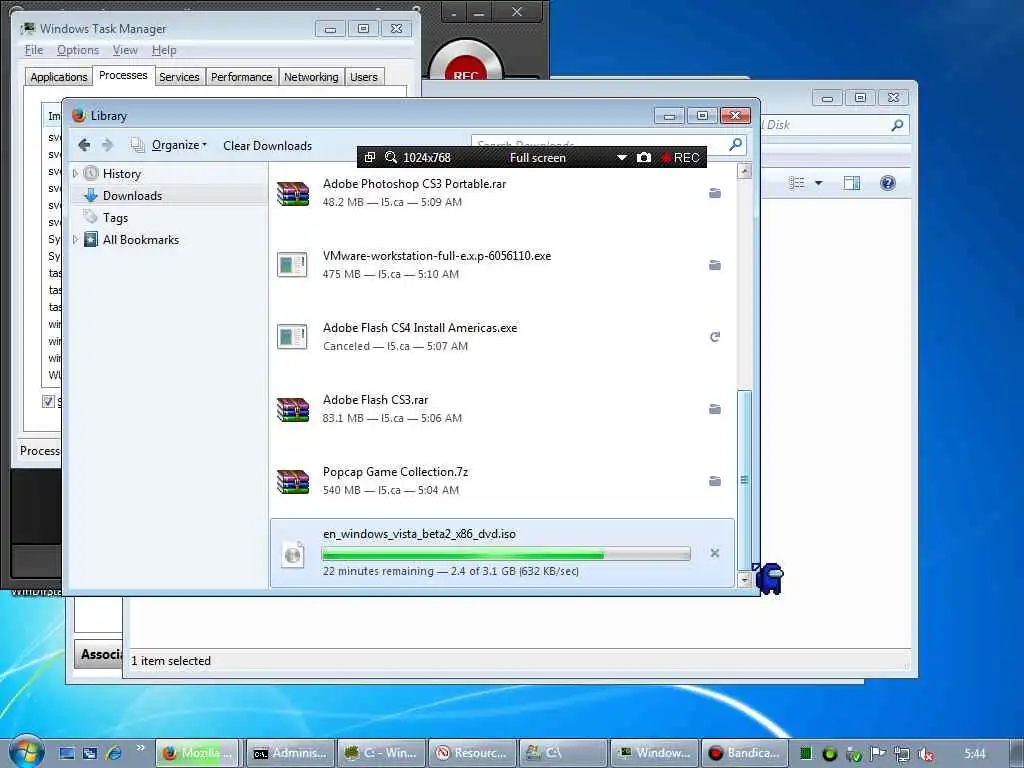Open the Organize dropdown in Library
Image resolution: width=1024 pixels, height=768 pixels.
tap(179, 145)
